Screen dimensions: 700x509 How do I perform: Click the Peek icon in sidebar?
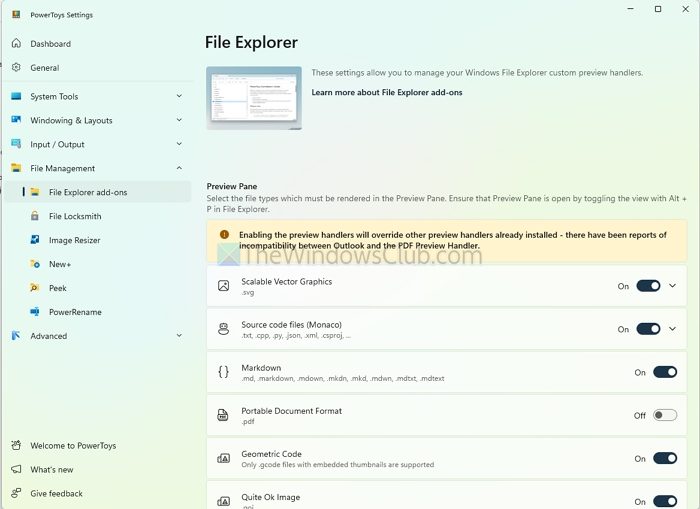[x=35, y=288]
